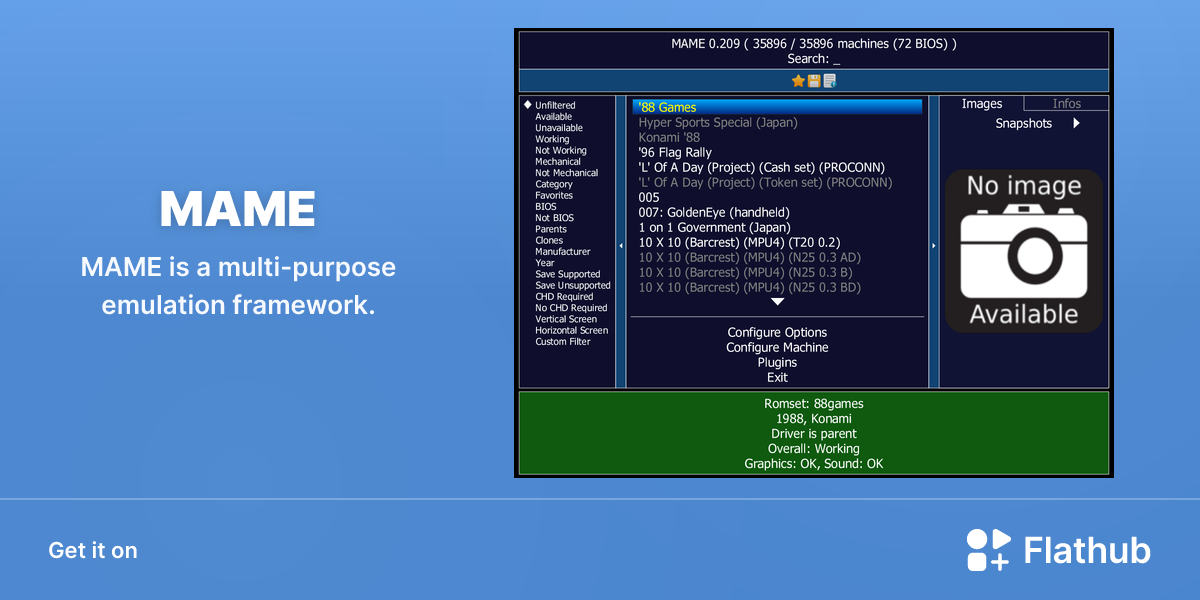Viewport: 1200px width, 600px height.
Task: Click the Snapshots label
Action: click(1023, 124)
